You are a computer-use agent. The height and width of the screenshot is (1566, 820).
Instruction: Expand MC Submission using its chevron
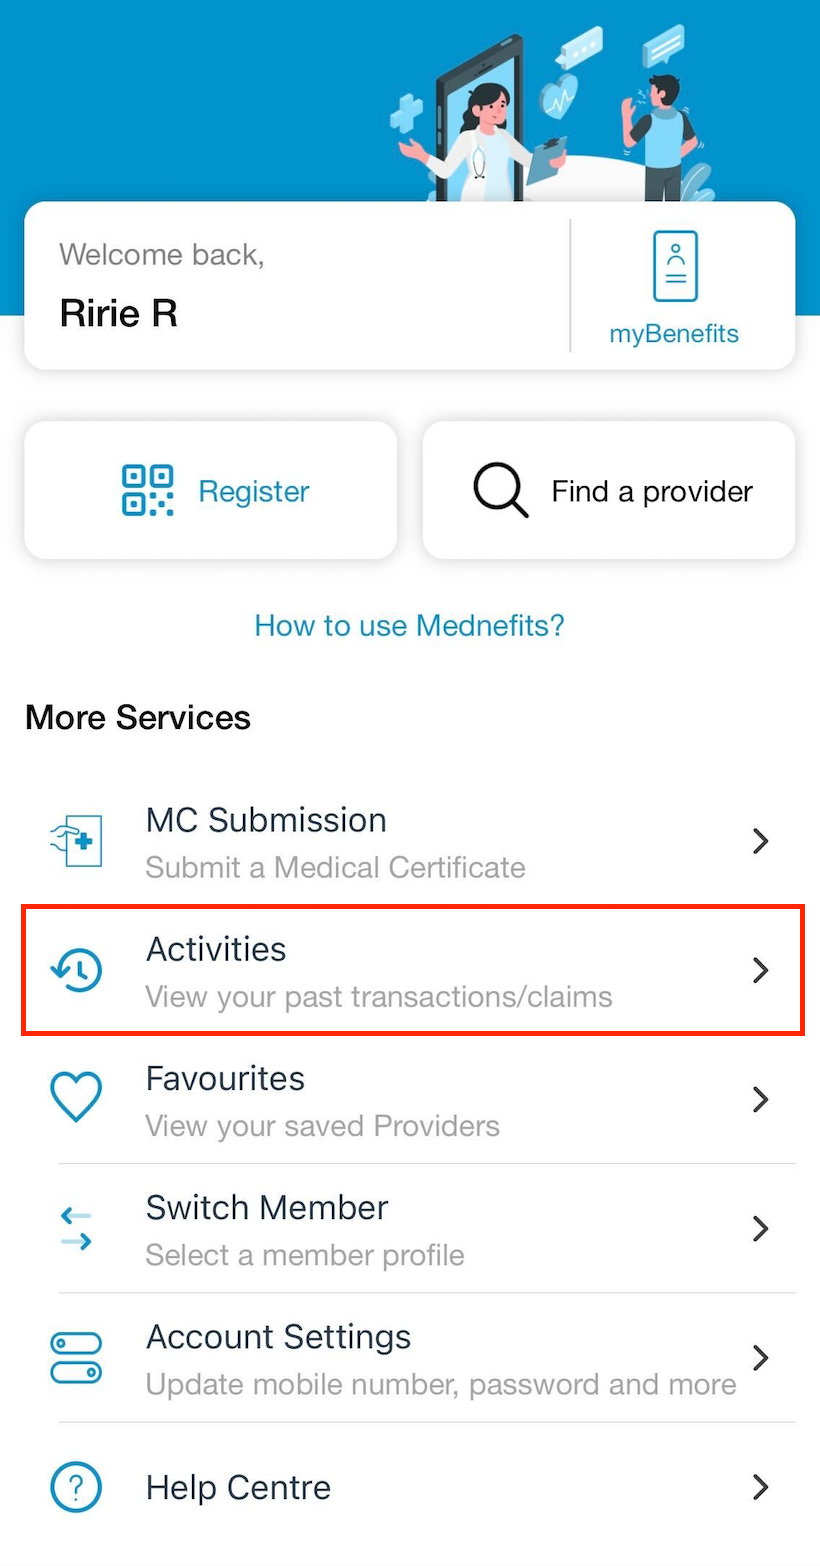(x=761, y=841)
